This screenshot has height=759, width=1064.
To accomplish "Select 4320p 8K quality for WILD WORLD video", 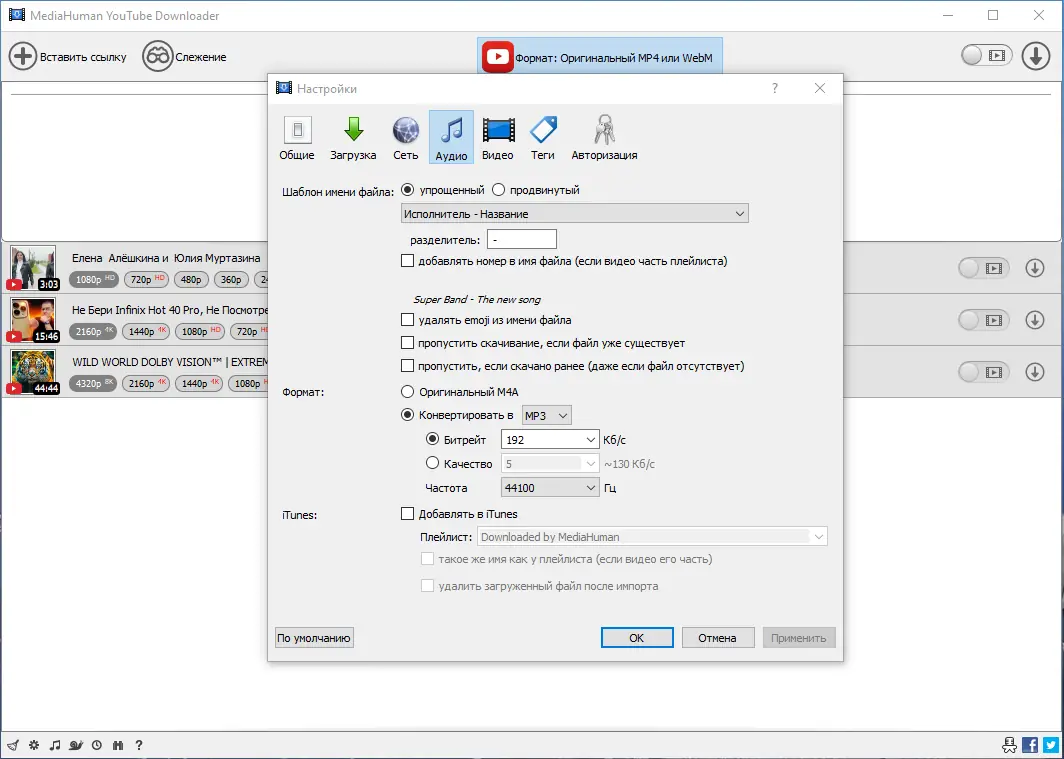I will pyautogui.click(x=94, y=383).
